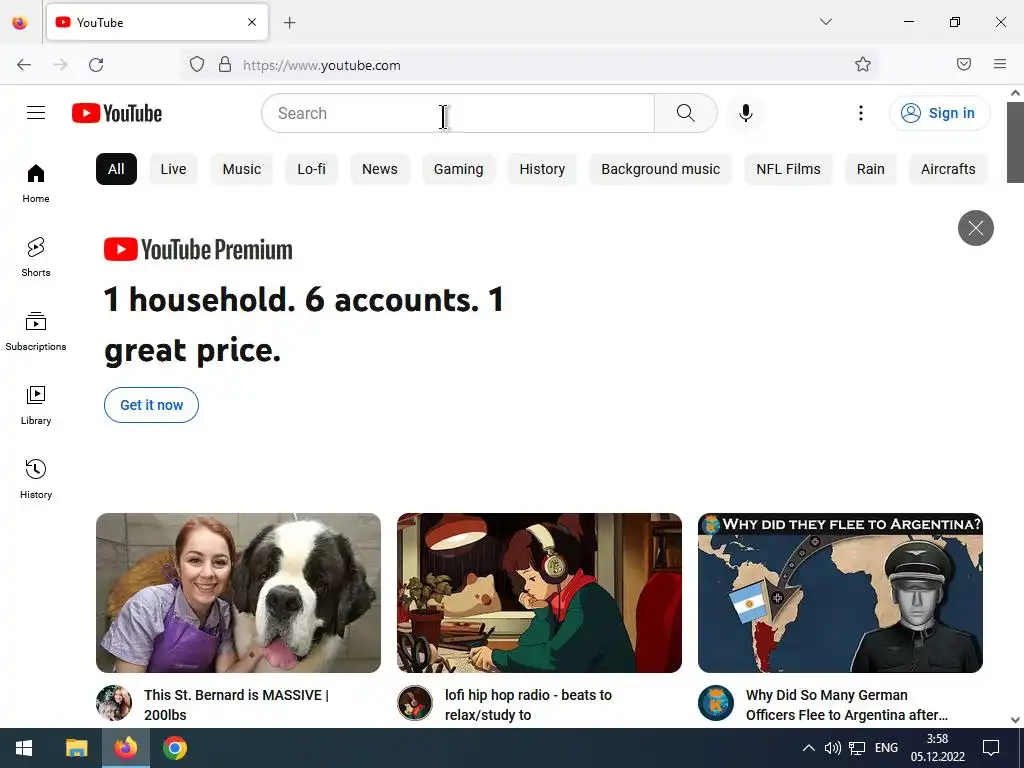Go to Home in sidebar
Screen dimensions: 1024x768
36,184
